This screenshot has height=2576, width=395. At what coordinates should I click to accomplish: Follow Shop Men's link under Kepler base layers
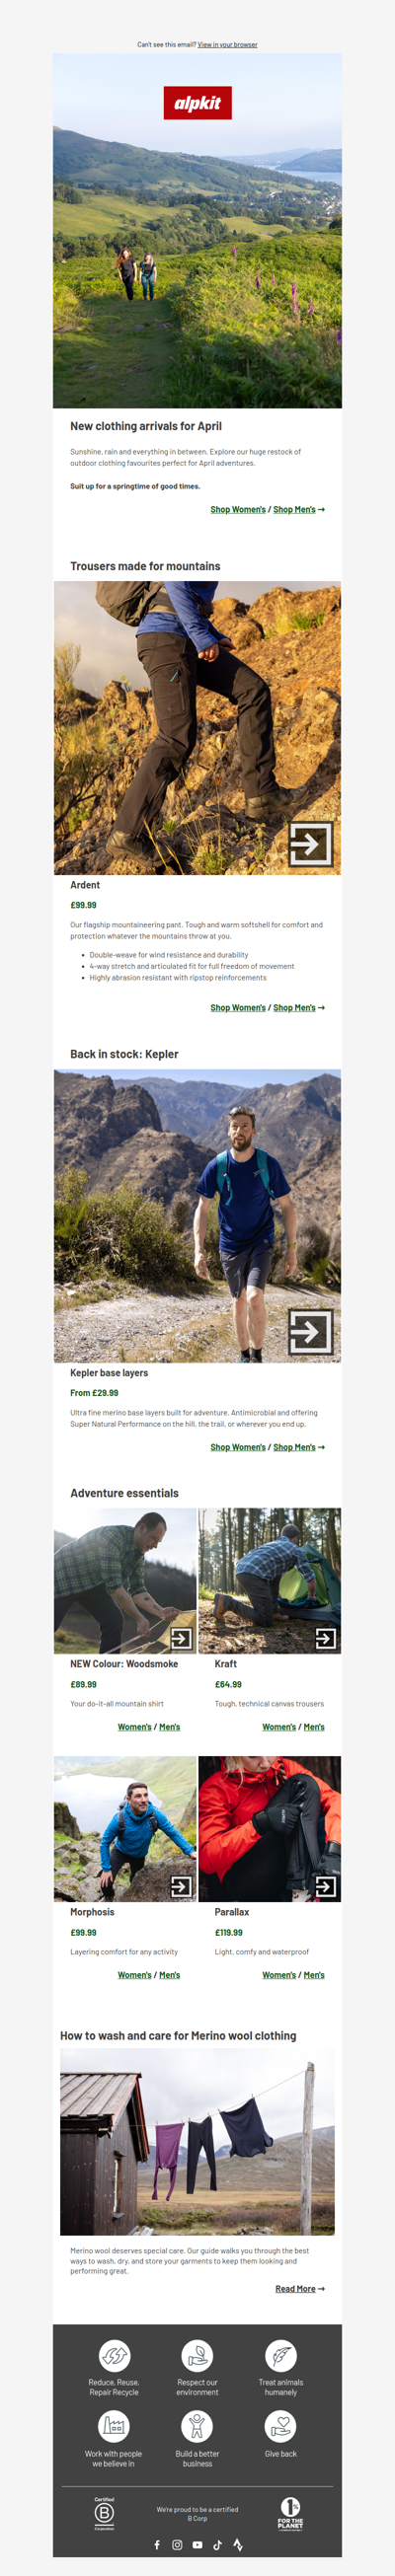tap(294, 1446)
